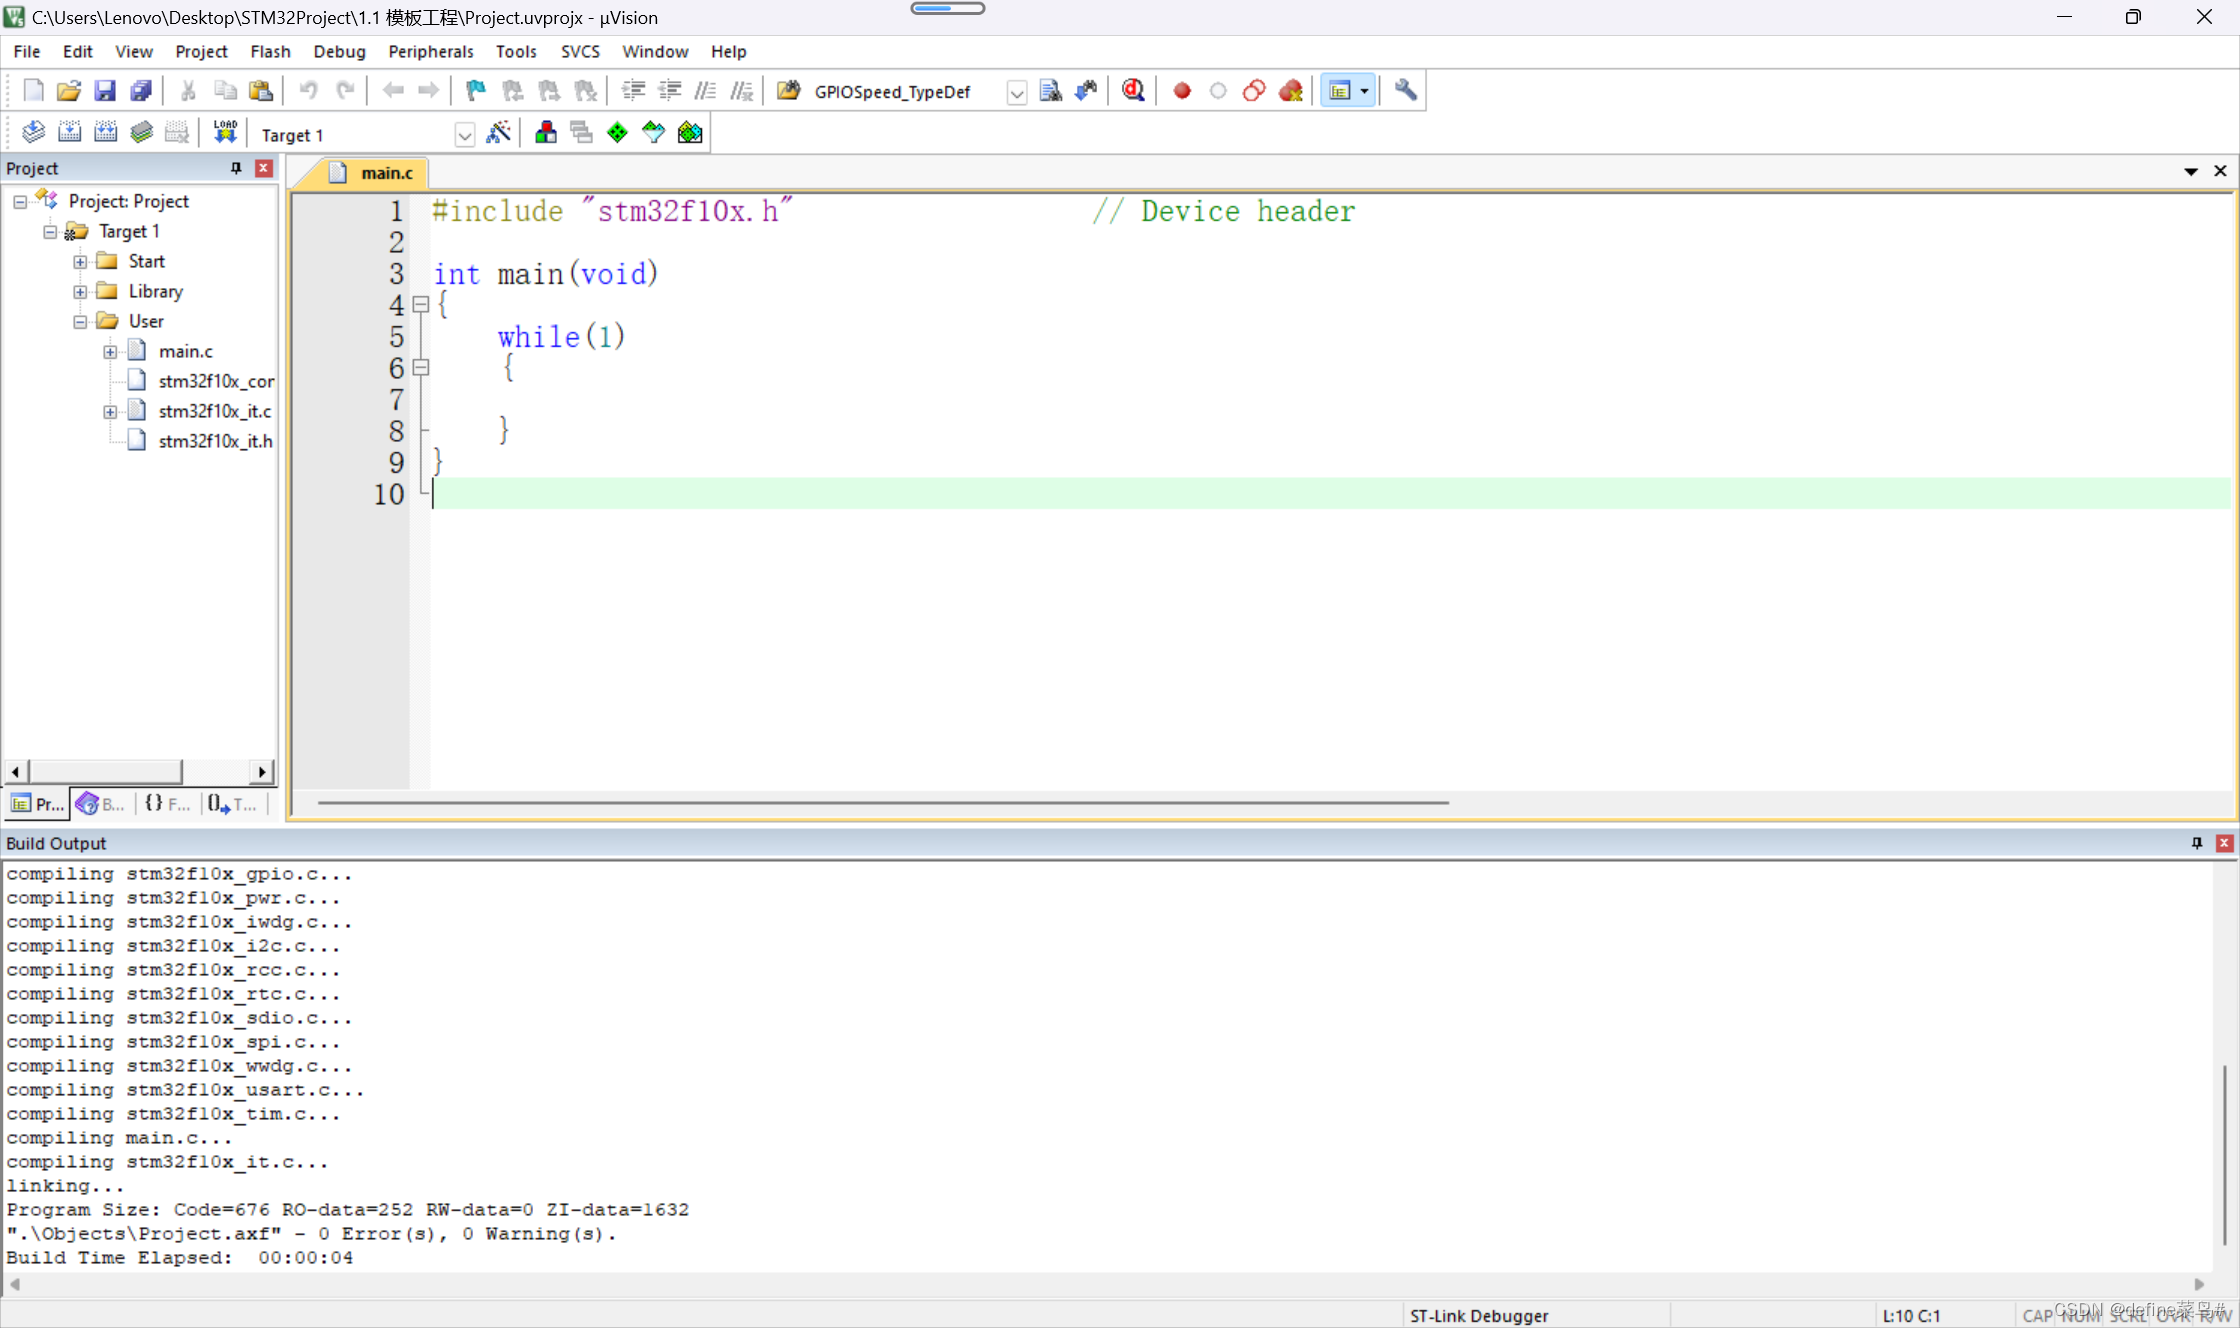Toggle pin on Project panel
Image resolution: width=2240 pixels, height=1328 pixels.
[236, 168]
